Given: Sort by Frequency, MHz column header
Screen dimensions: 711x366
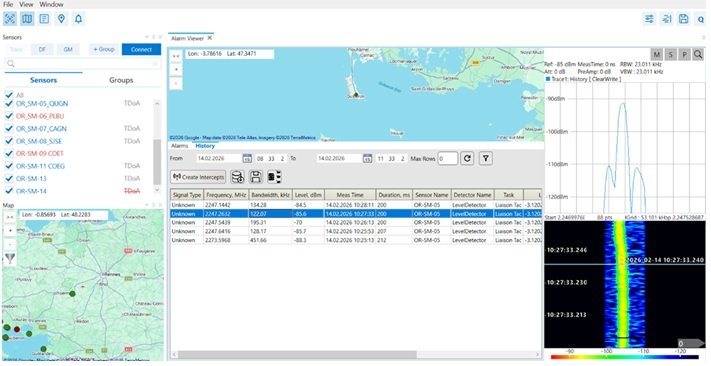Looking at the screenshot, I should click(x=225, y=195).
